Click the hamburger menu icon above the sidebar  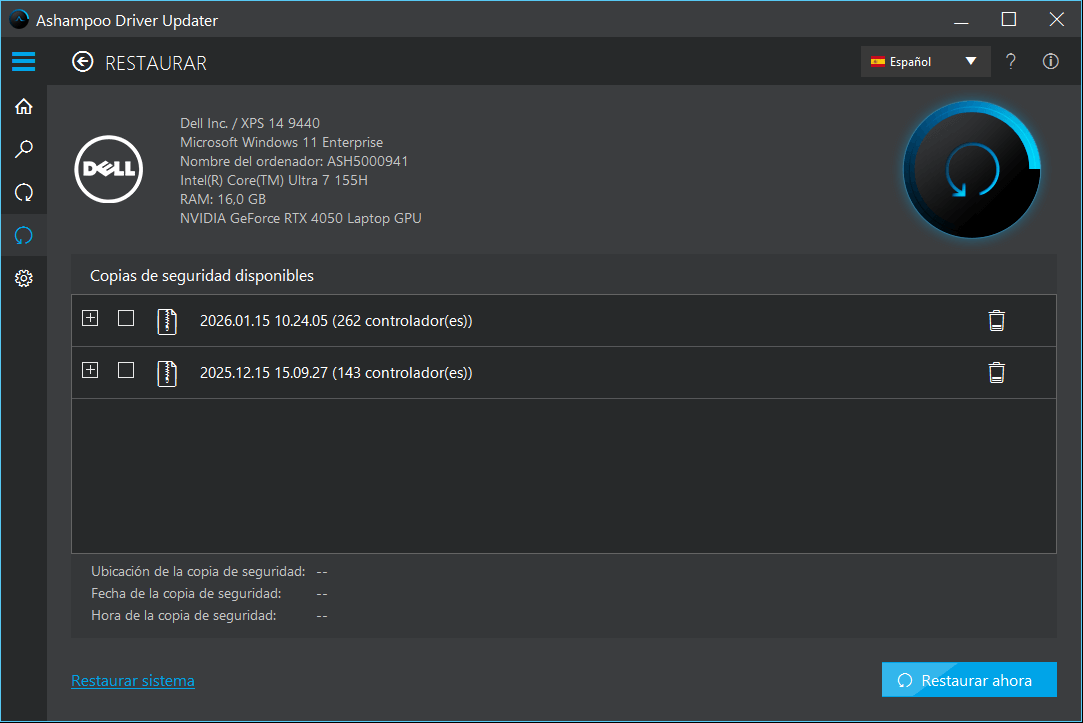click(23, 61)
